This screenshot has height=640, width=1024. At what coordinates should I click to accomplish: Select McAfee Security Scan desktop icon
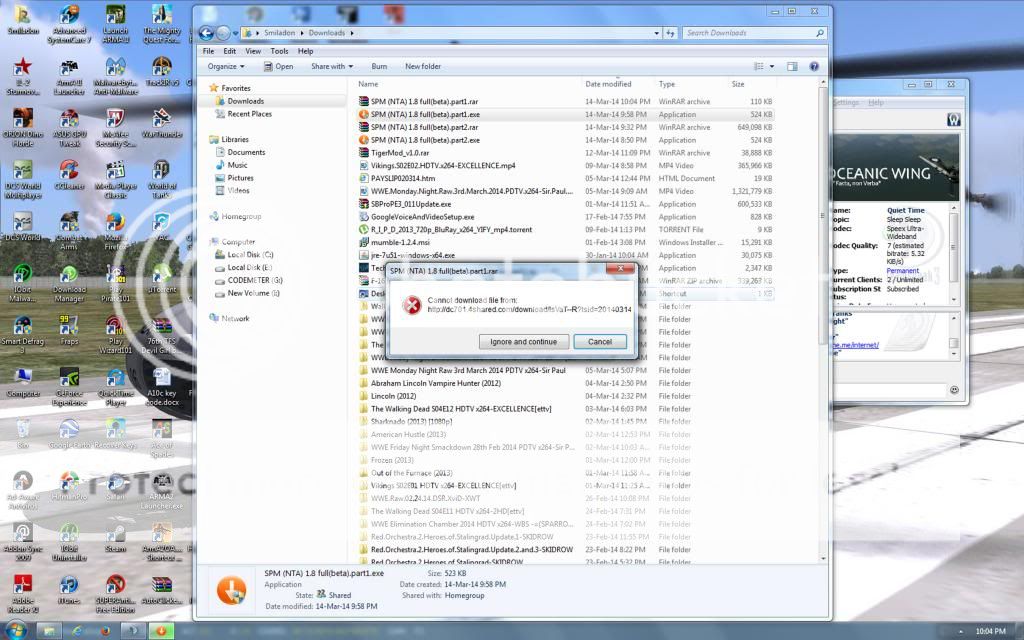point(116,127)
